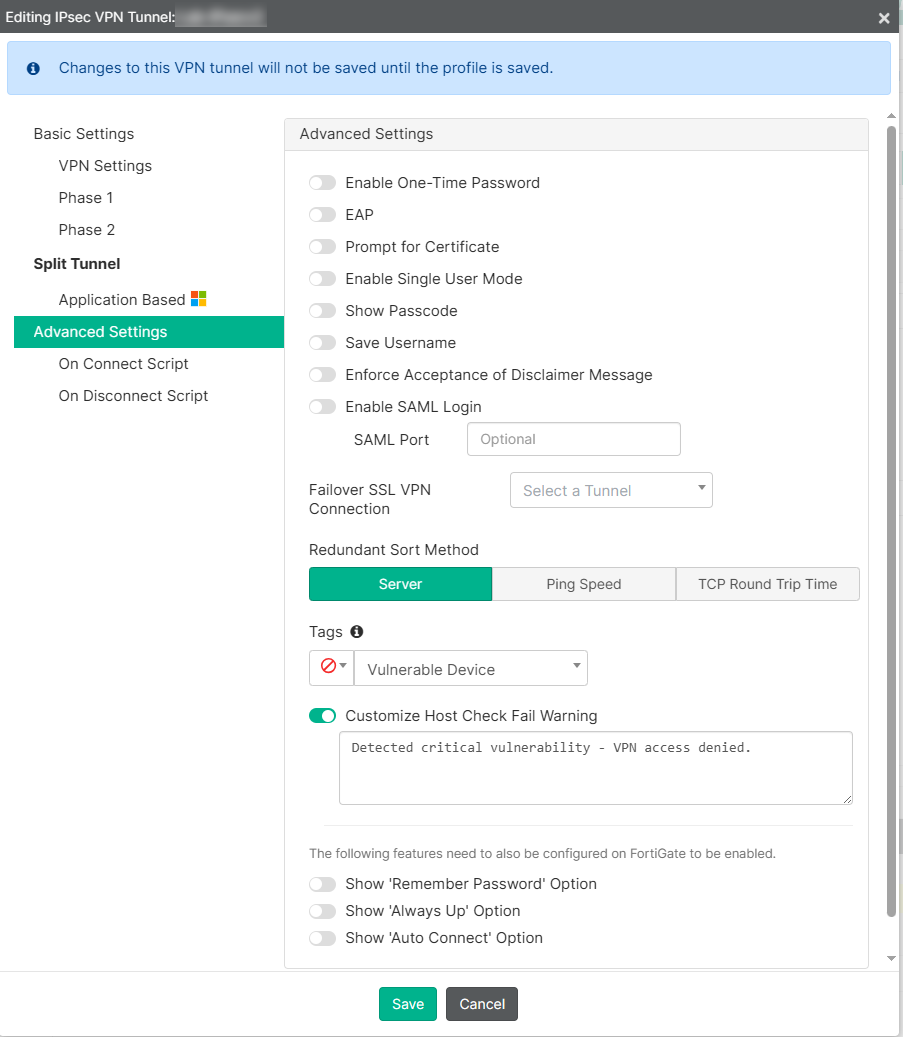Click the info icon in the blue banner
The image size is (903, 1037).
coord(34,69)
